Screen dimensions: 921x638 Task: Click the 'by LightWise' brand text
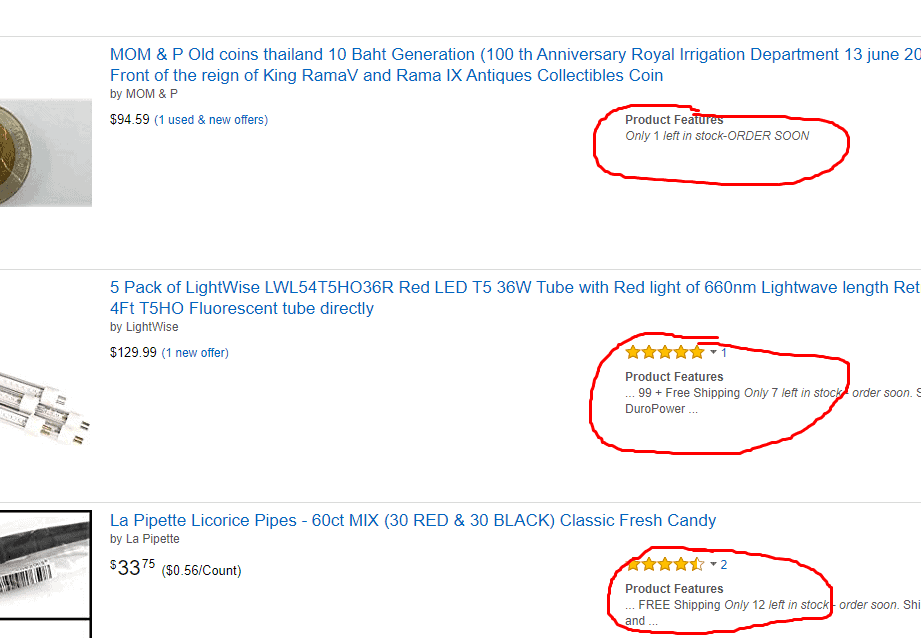click(144, 327)
